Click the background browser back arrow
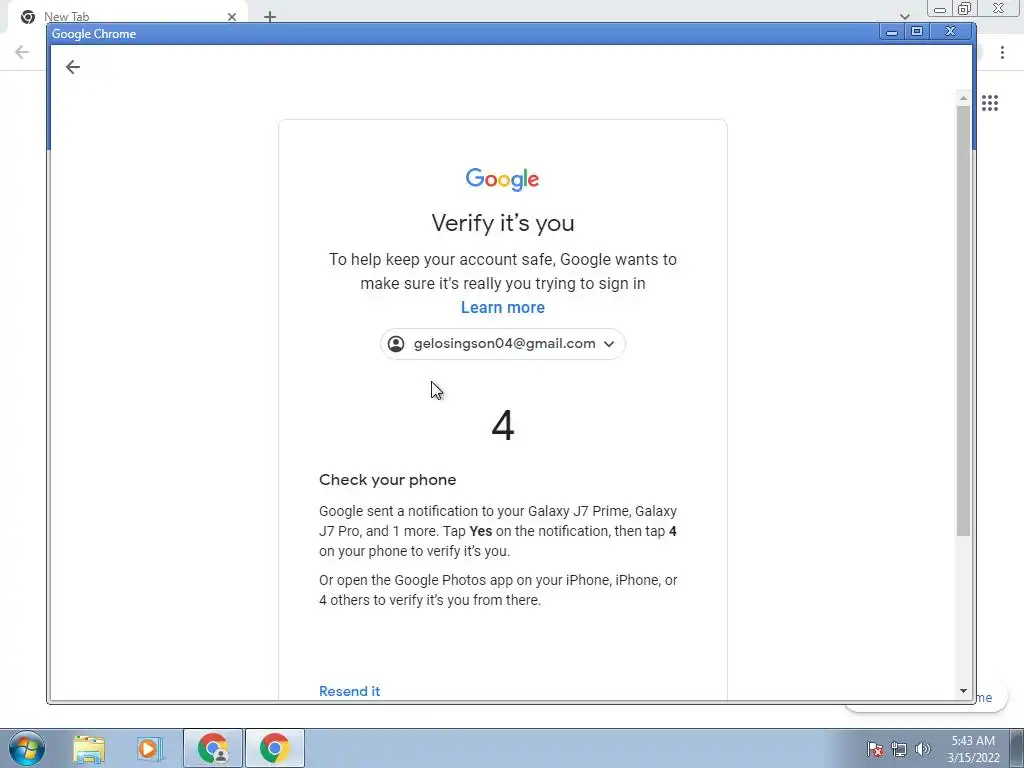1024x768 pixels. tap(22, 52)
